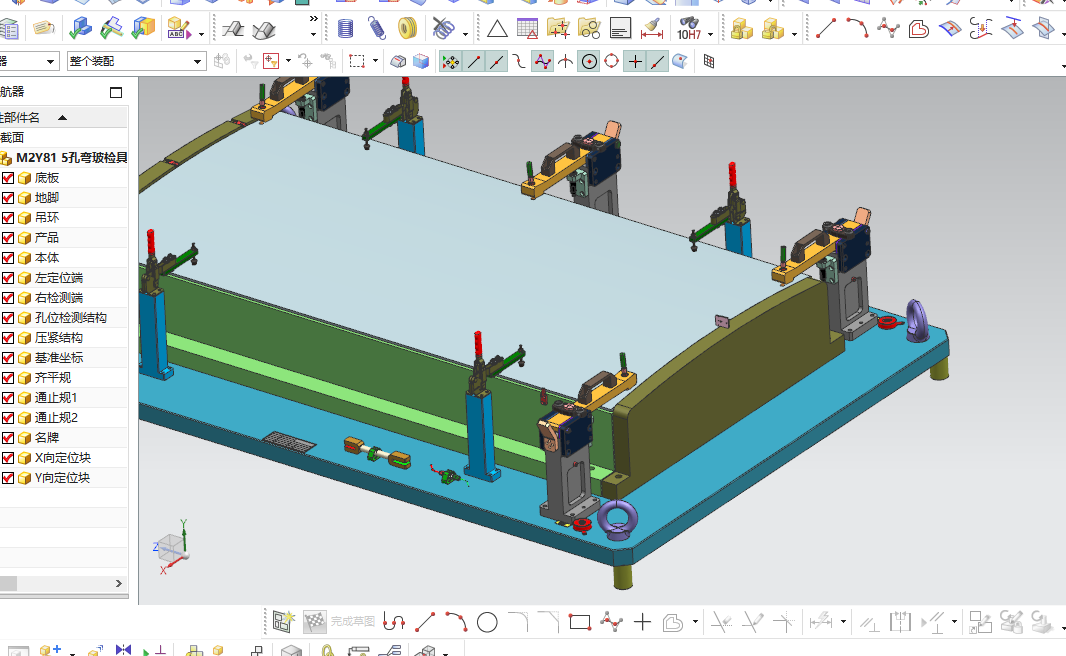Viewport: 1066px width, 656px height.
Task: Select the 齐平规 tree item
Action: pos(52,378)
